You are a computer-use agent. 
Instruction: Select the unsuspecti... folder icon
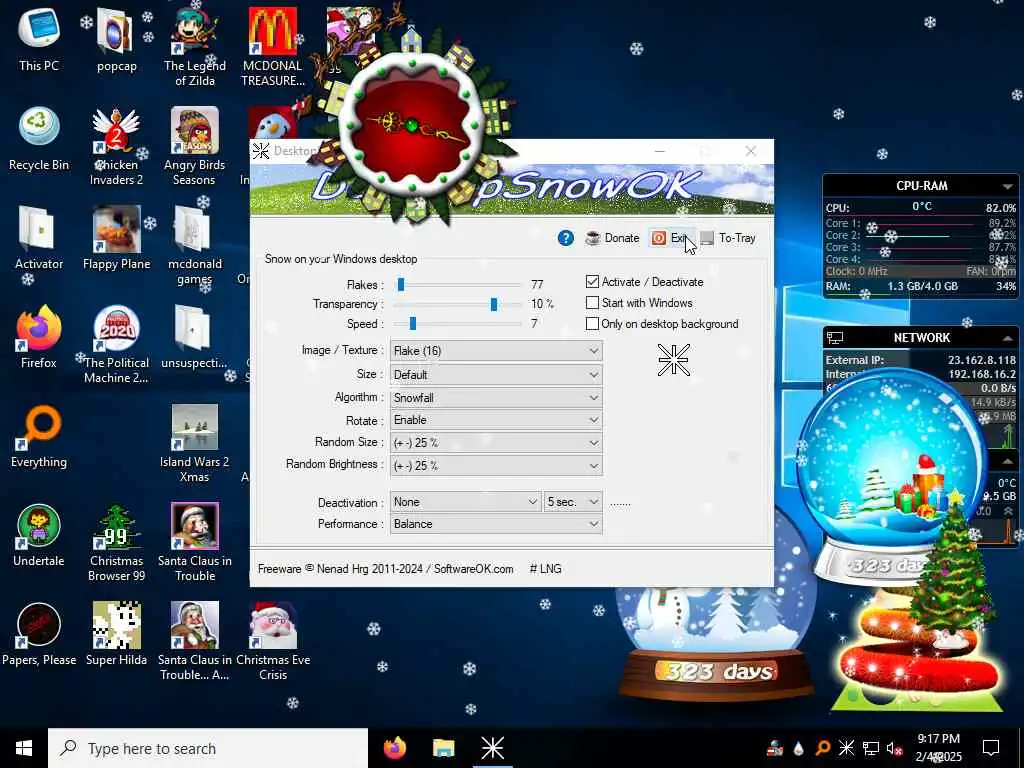tap(195, 338)
